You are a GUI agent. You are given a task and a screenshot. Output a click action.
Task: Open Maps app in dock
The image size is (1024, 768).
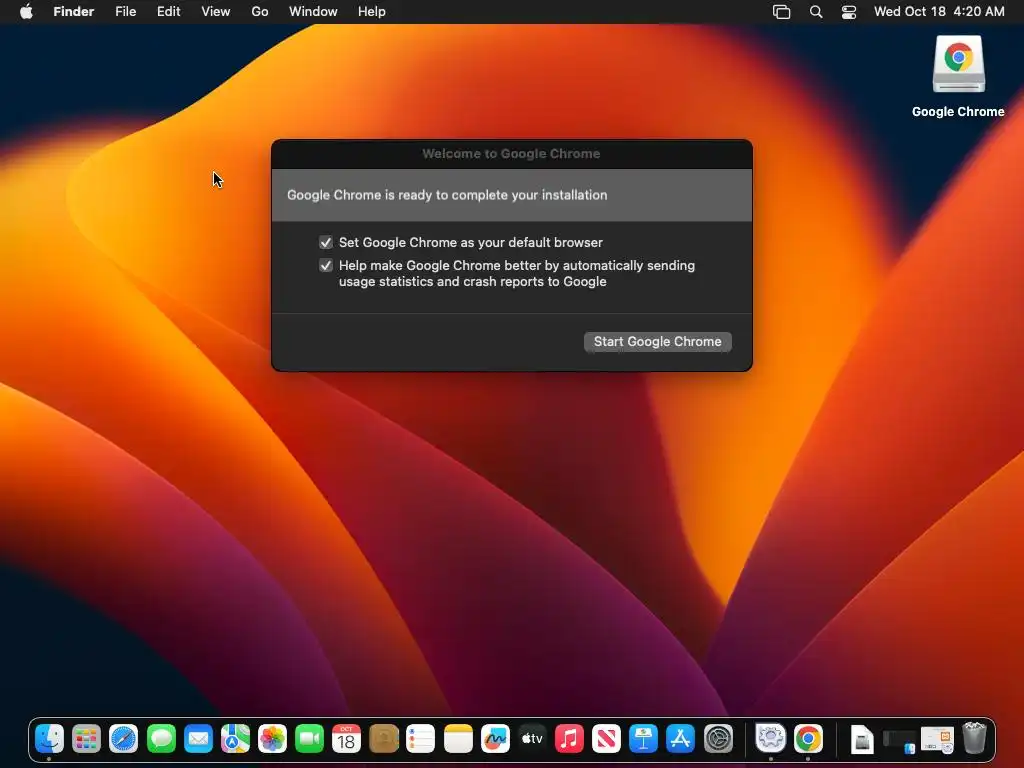pos(235,739)
